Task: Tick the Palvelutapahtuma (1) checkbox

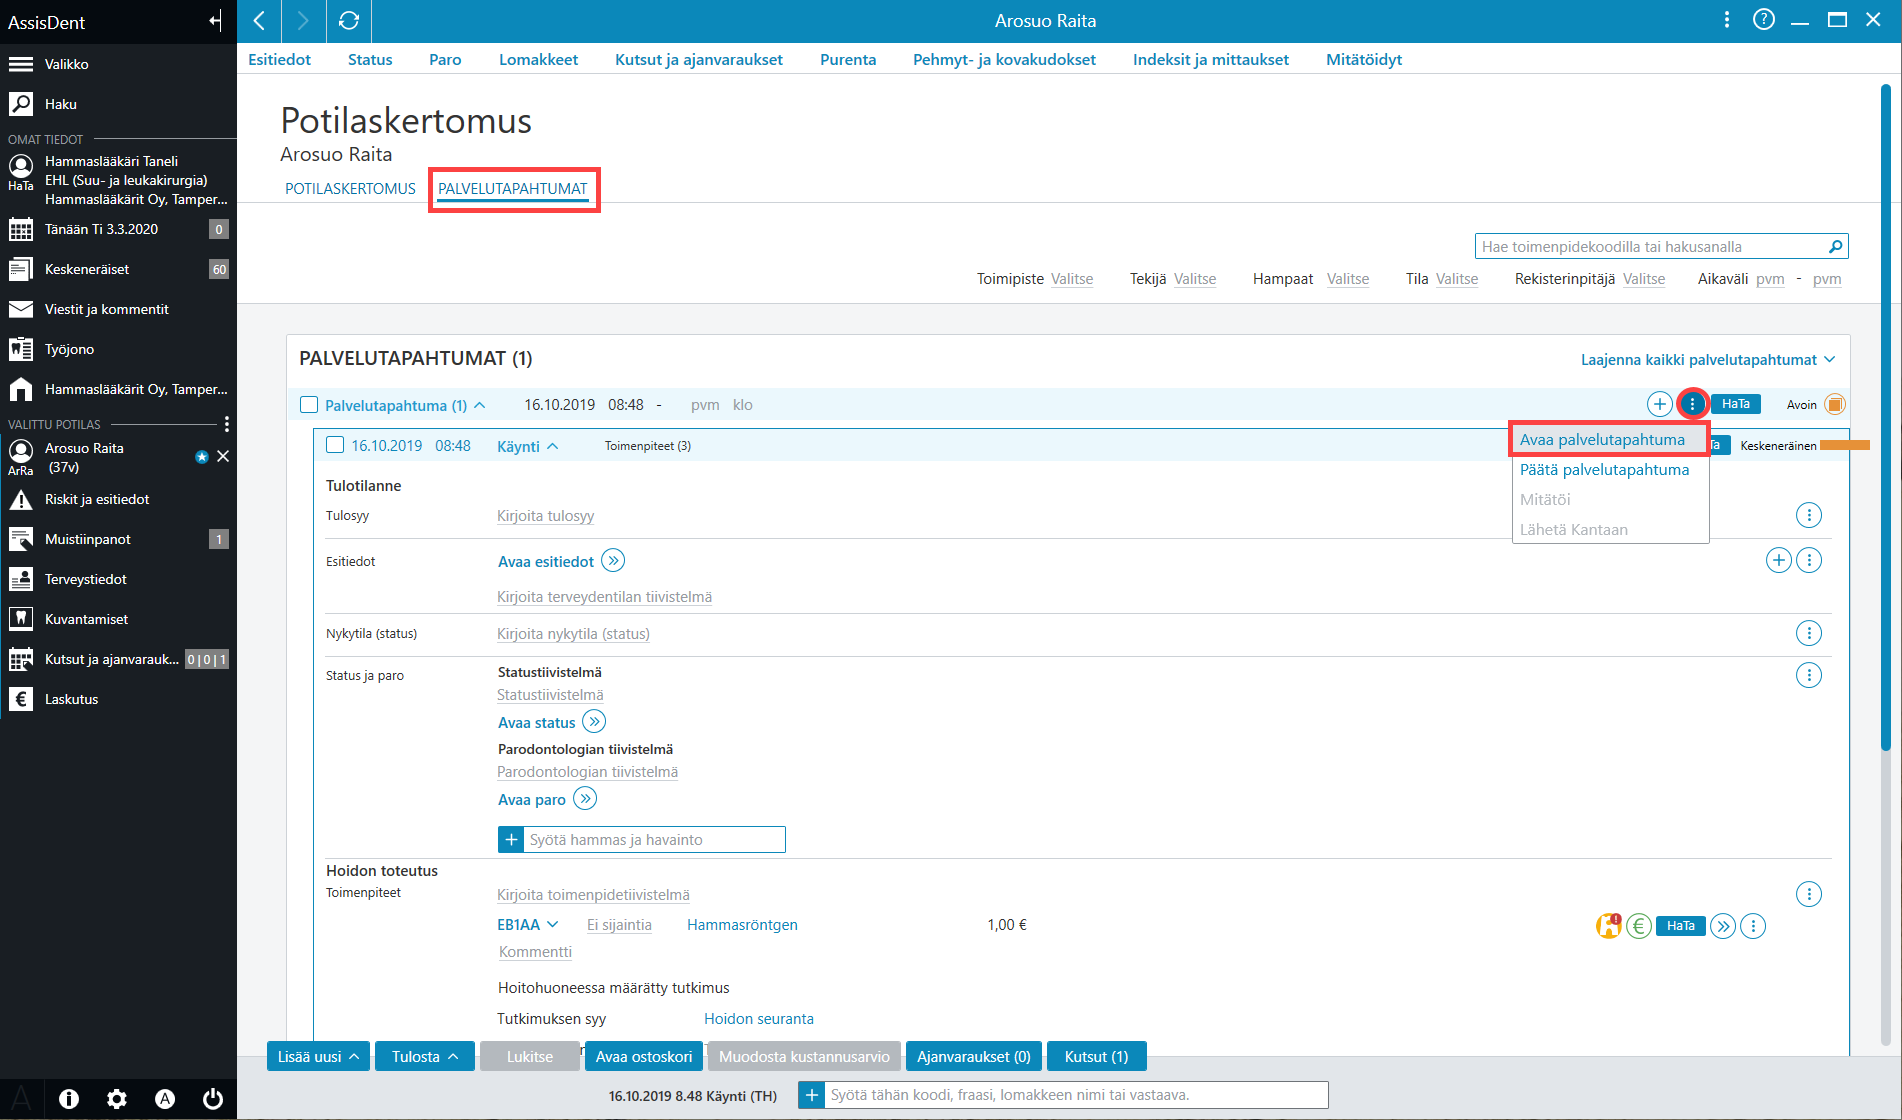Action: click(309, 405)
